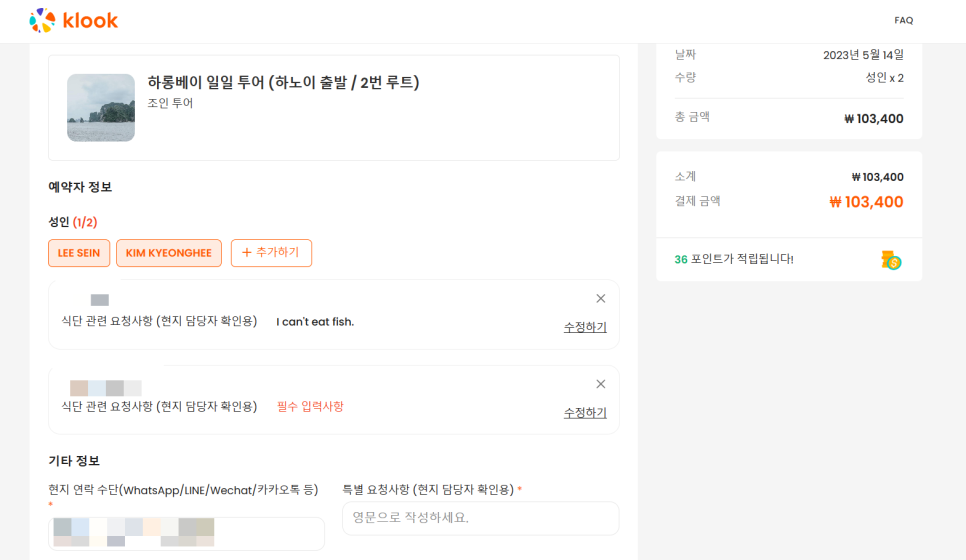Click the Klook logo

[73, 20]
